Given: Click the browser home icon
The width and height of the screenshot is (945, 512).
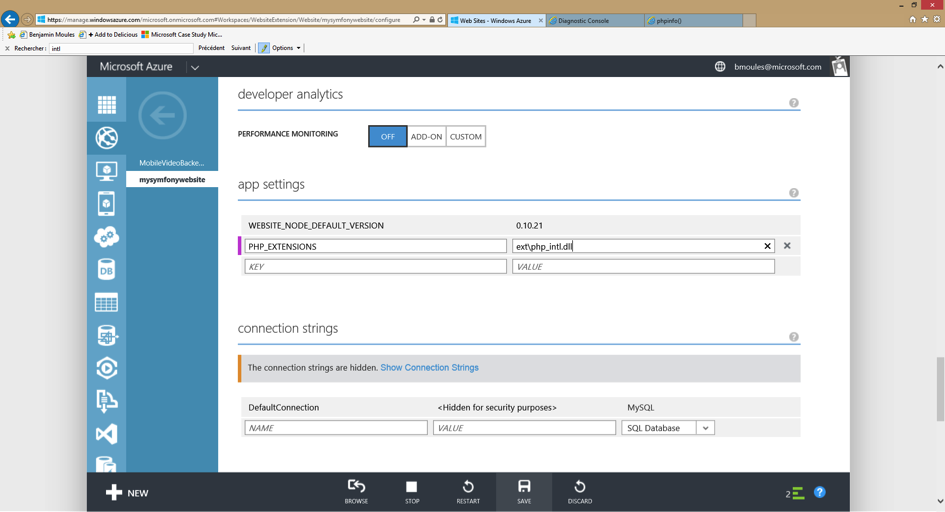Looking at the screenshot, I should pyautogui.click(x=912, y=19).
